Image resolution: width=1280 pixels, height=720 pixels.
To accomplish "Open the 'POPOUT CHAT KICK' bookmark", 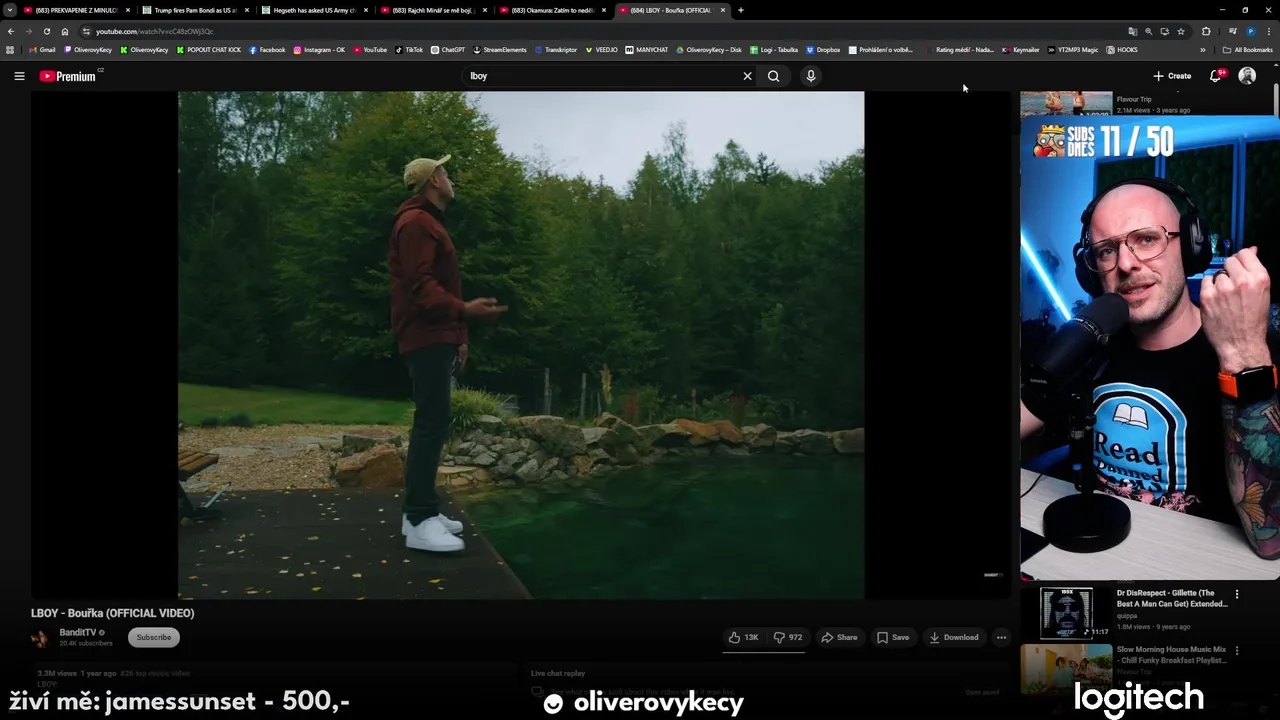I will pyautogui.click(x=209, y=49).
